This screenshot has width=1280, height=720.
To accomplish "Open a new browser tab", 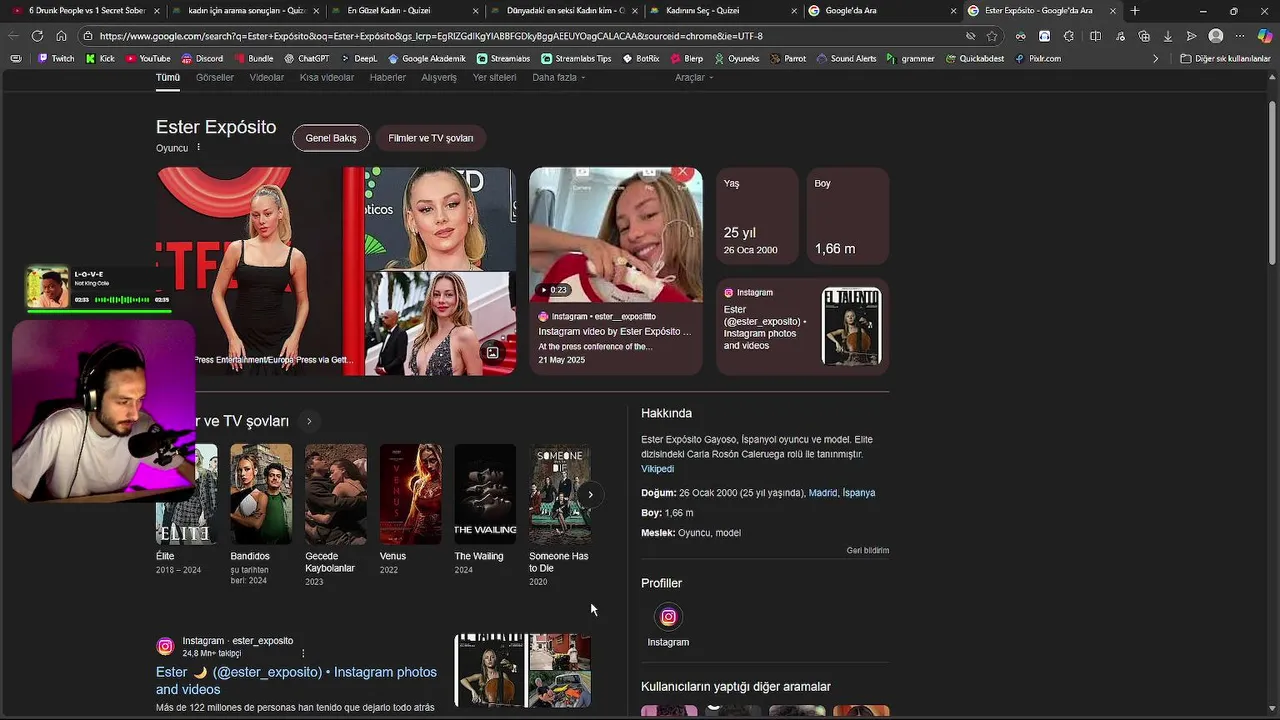I will tap(1134, 11).
